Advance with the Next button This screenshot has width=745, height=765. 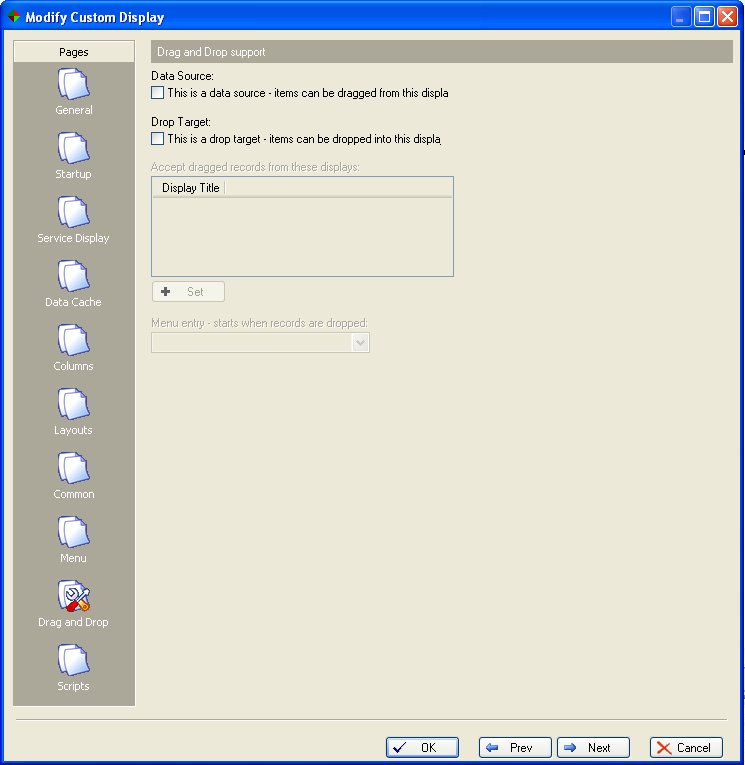593,747
